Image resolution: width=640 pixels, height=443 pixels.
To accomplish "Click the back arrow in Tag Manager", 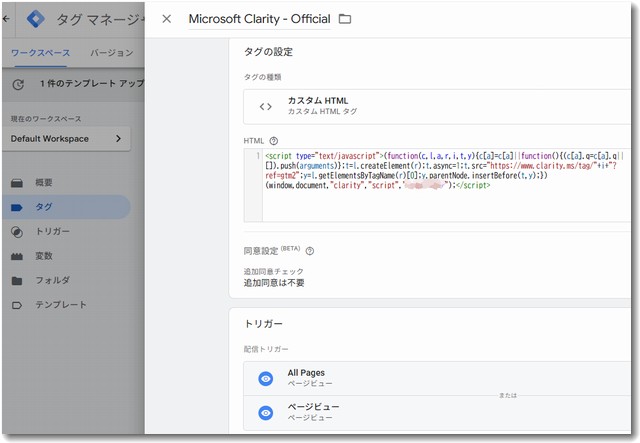I will tap(7, 19).
